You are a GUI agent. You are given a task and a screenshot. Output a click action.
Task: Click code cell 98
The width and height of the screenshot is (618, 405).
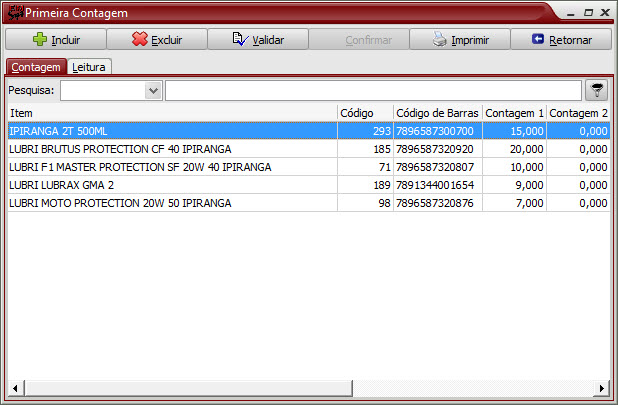click(x=365, y=203)
